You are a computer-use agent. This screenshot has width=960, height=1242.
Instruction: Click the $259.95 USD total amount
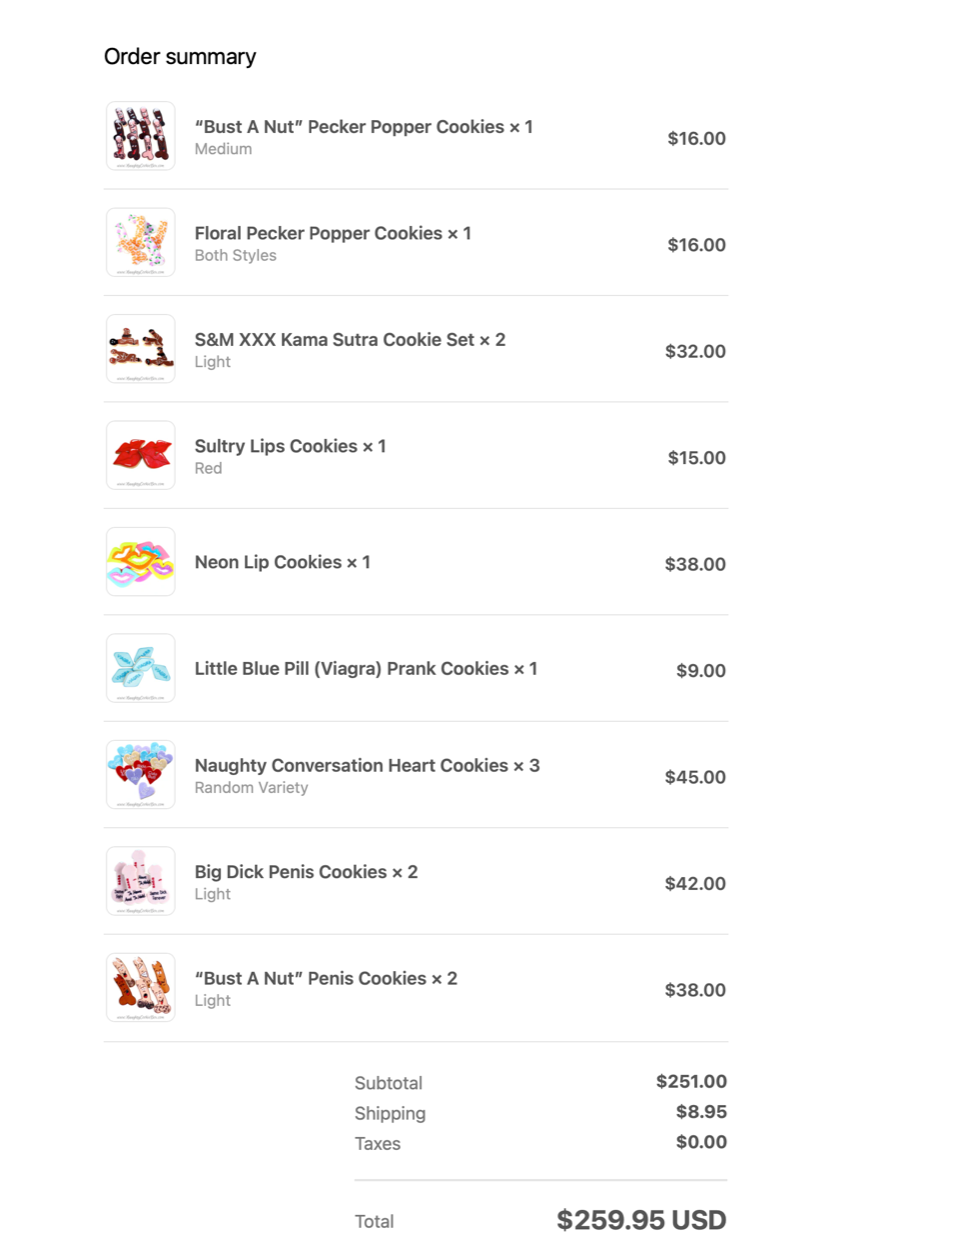coord(641,1220)
